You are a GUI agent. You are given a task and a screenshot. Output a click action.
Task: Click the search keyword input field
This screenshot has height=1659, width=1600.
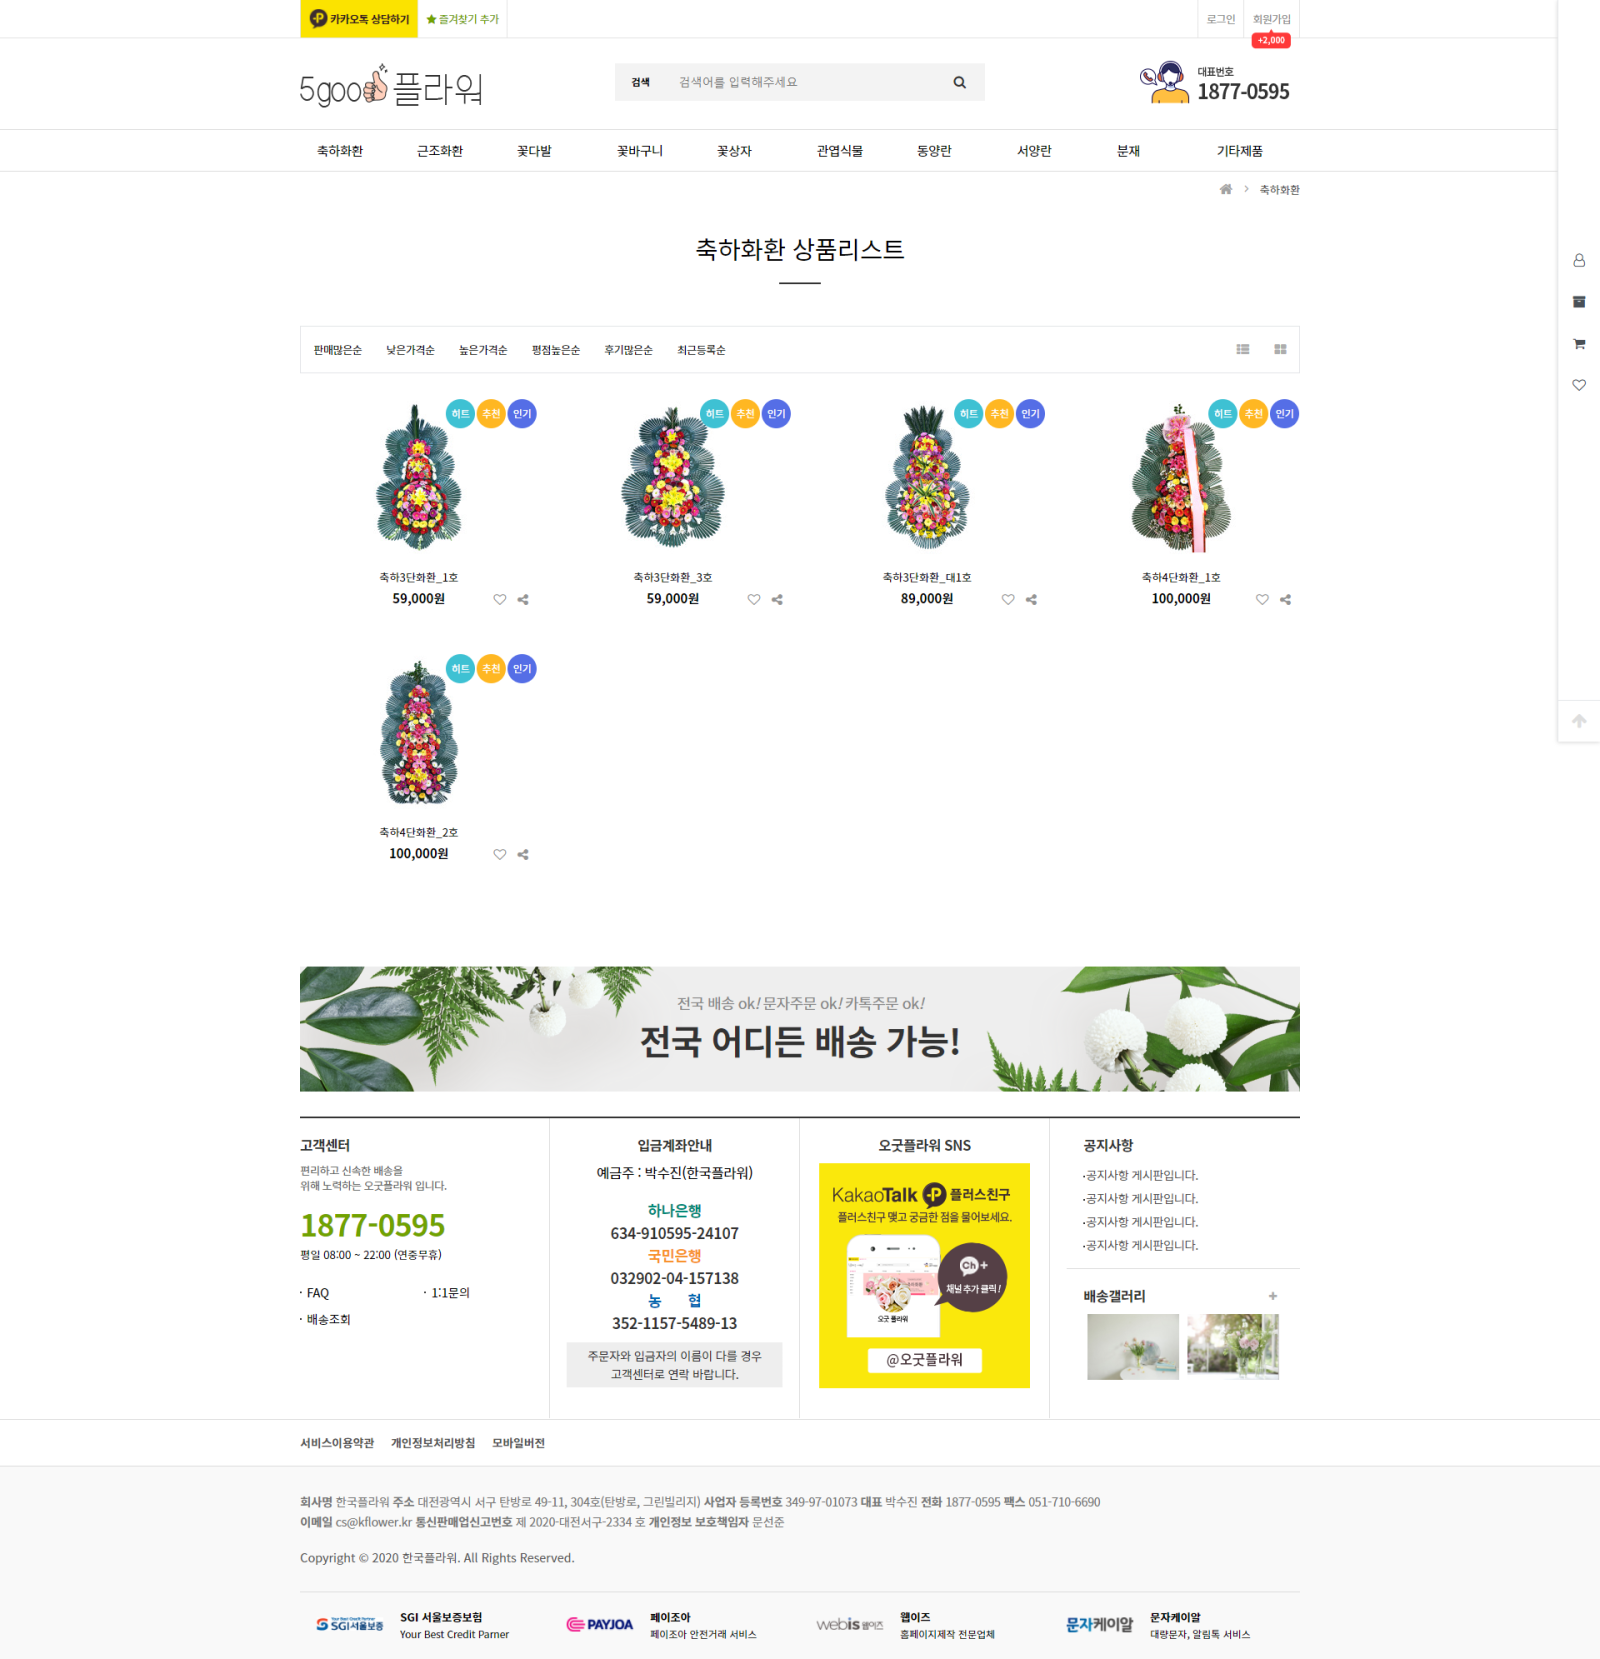click(805, 82)
